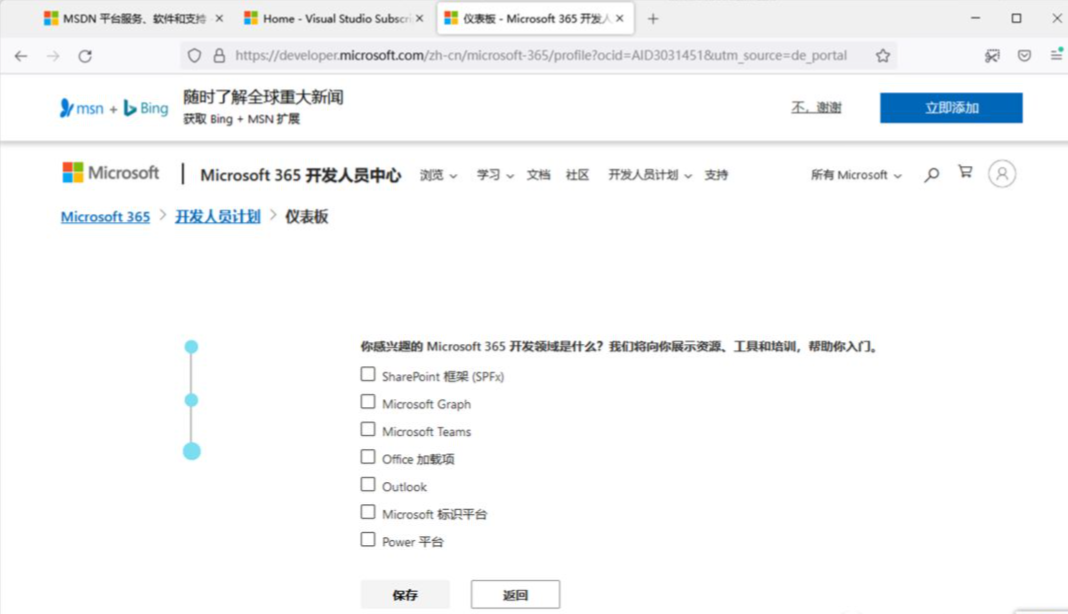
Task: Check the Outlook checkbox
Action: click(368, 485)
